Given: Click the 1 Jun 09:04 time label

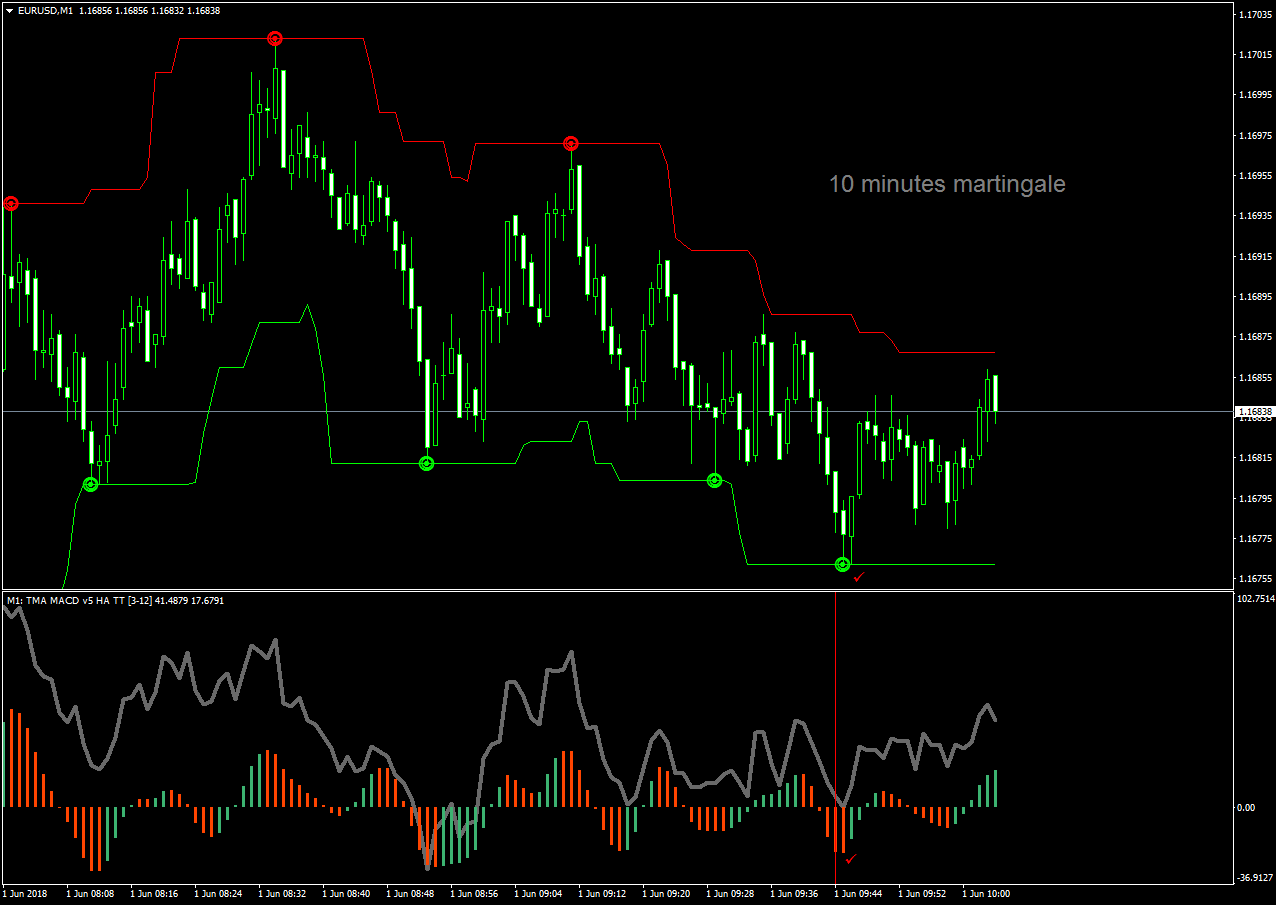Looking at the screenshot, I should [539, 894].
